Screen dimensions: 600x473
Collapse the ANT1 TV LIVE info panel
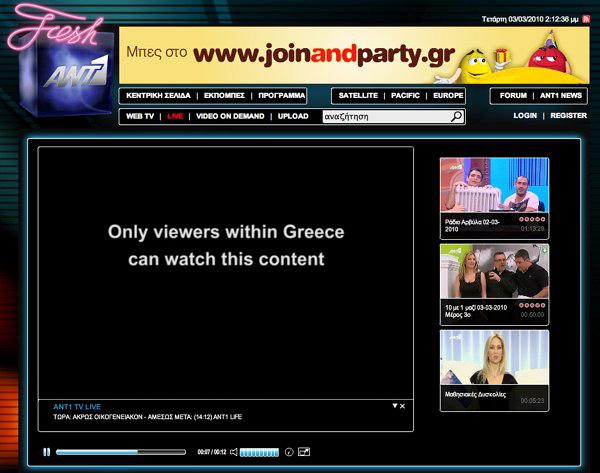point(394,406)
